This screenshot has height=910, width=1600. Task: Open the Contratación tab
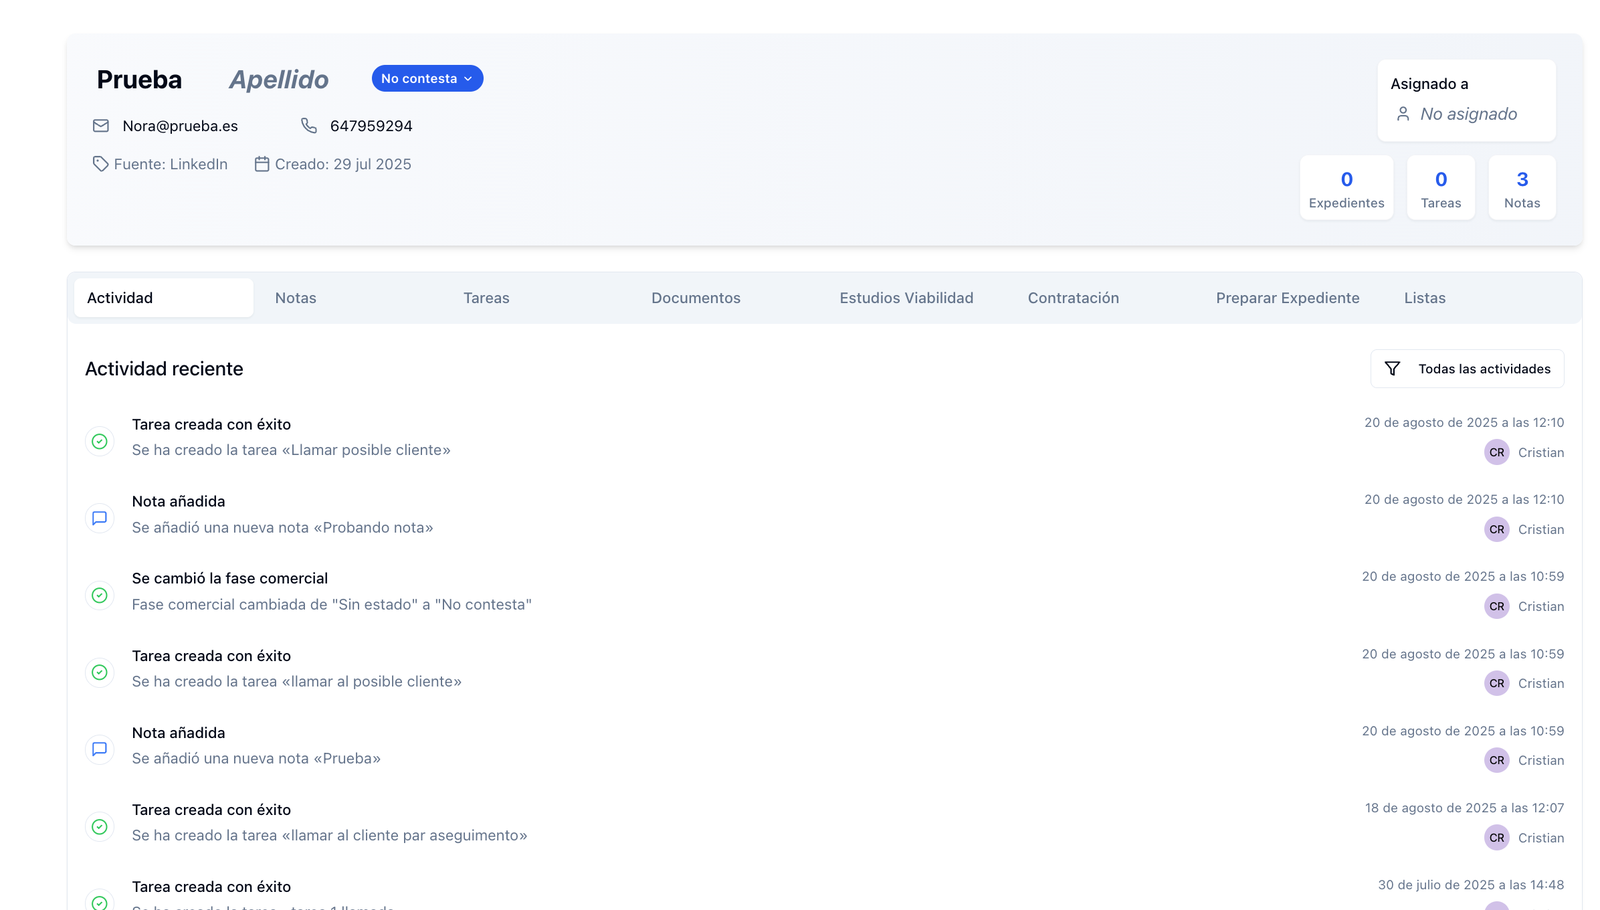click(x=1073, y=298)
